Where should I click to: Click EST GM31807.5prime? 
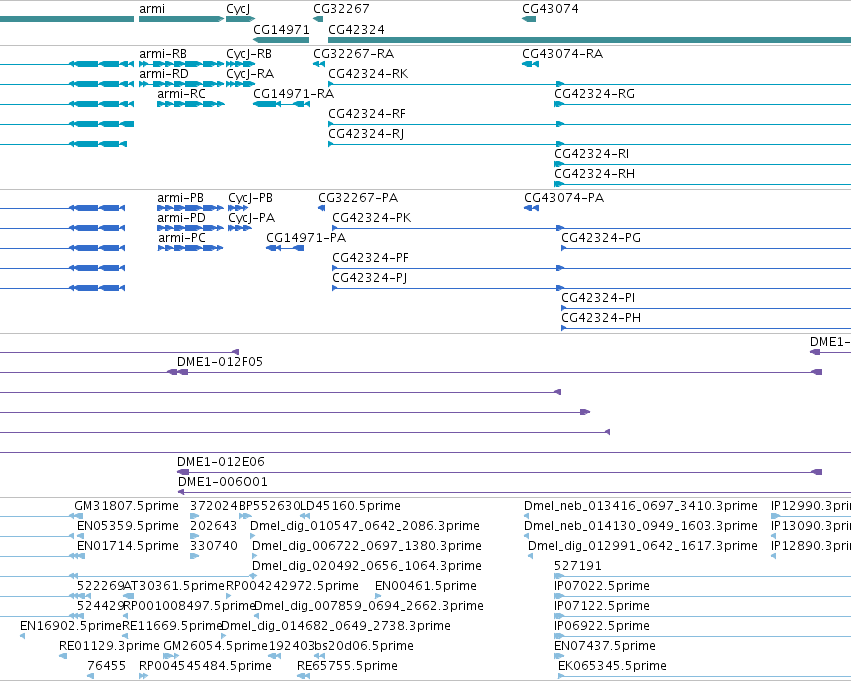click(126, 506)
